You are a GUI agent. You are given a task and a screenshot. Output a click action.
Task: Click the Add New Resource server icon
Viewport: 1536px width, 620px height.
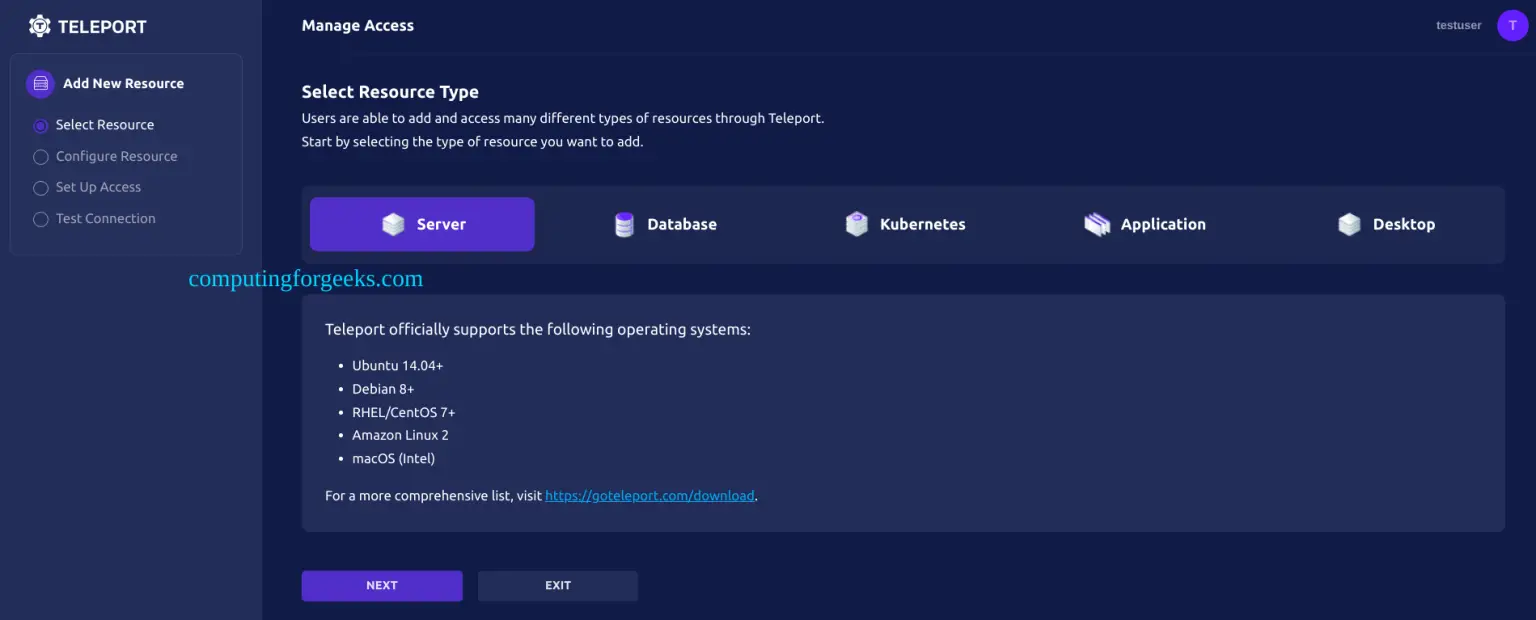click(x=40, y=84)
